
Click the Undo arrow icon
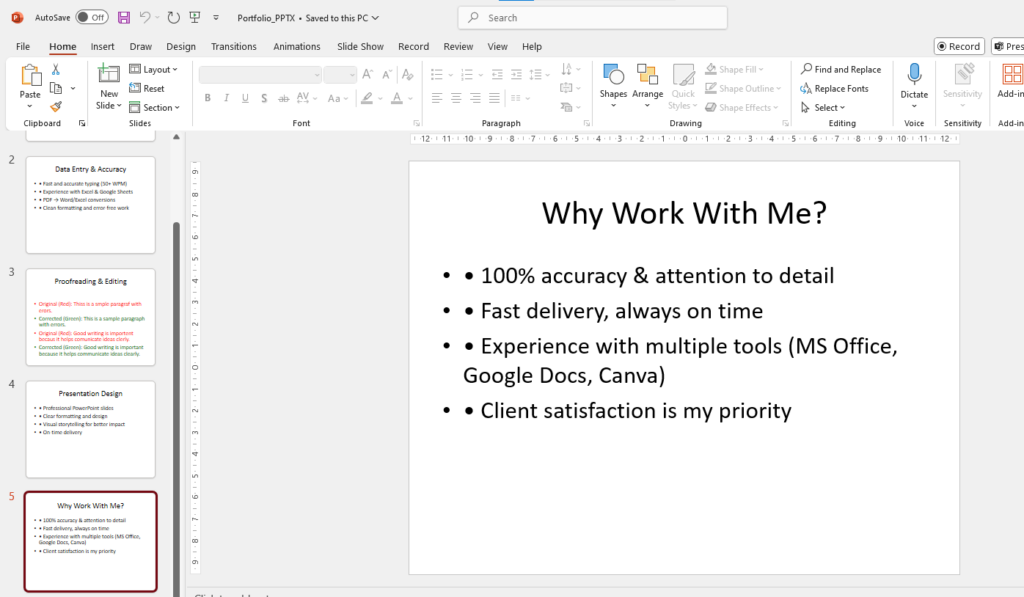pos(145,18)
